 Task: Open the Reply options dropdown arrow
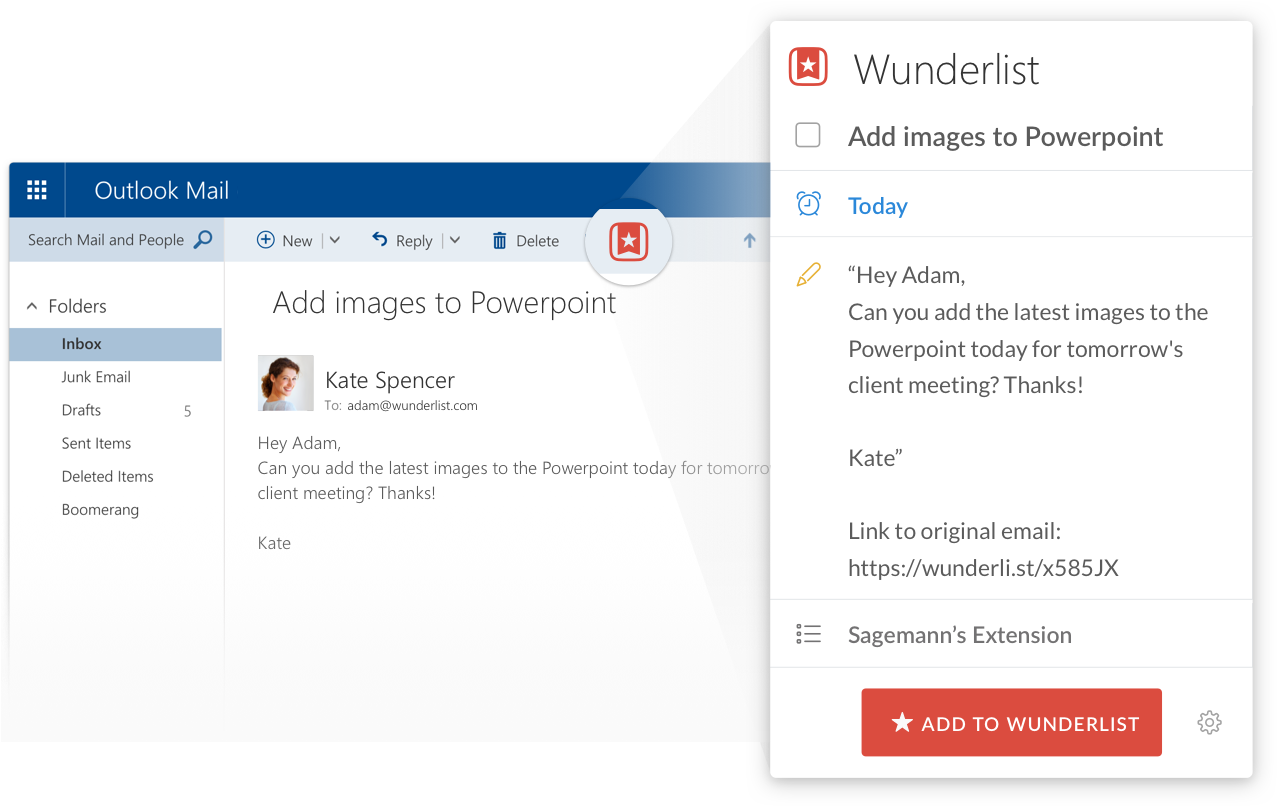(454, 240)
